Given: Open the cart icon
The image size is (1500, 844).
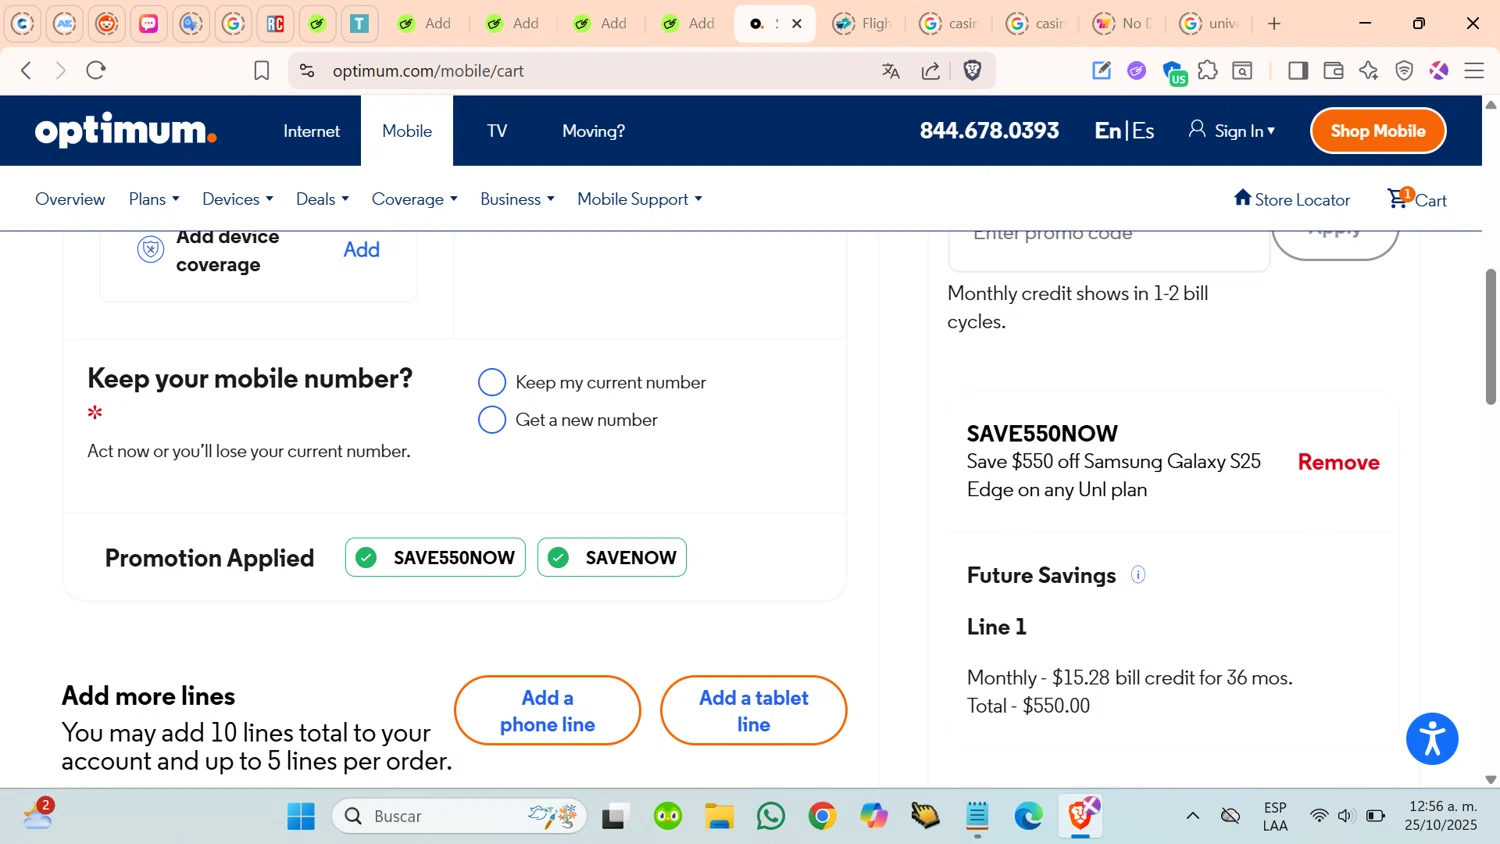Looking at the screenshot, I should tap(1399, 198).
